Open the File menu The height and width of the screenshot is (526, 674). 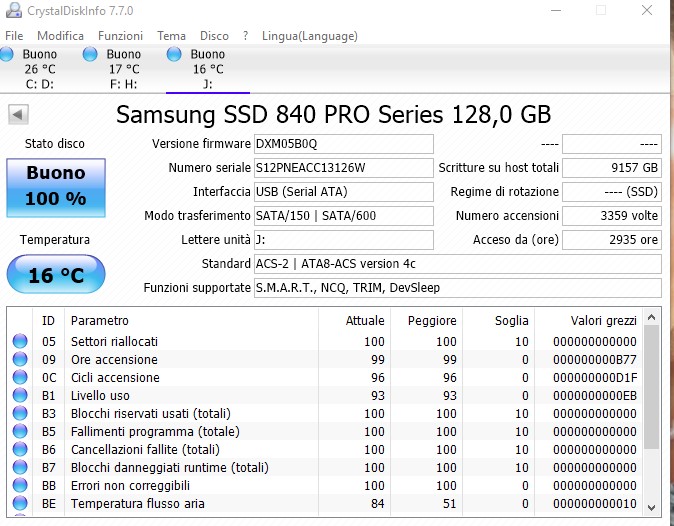pos(14,36)
